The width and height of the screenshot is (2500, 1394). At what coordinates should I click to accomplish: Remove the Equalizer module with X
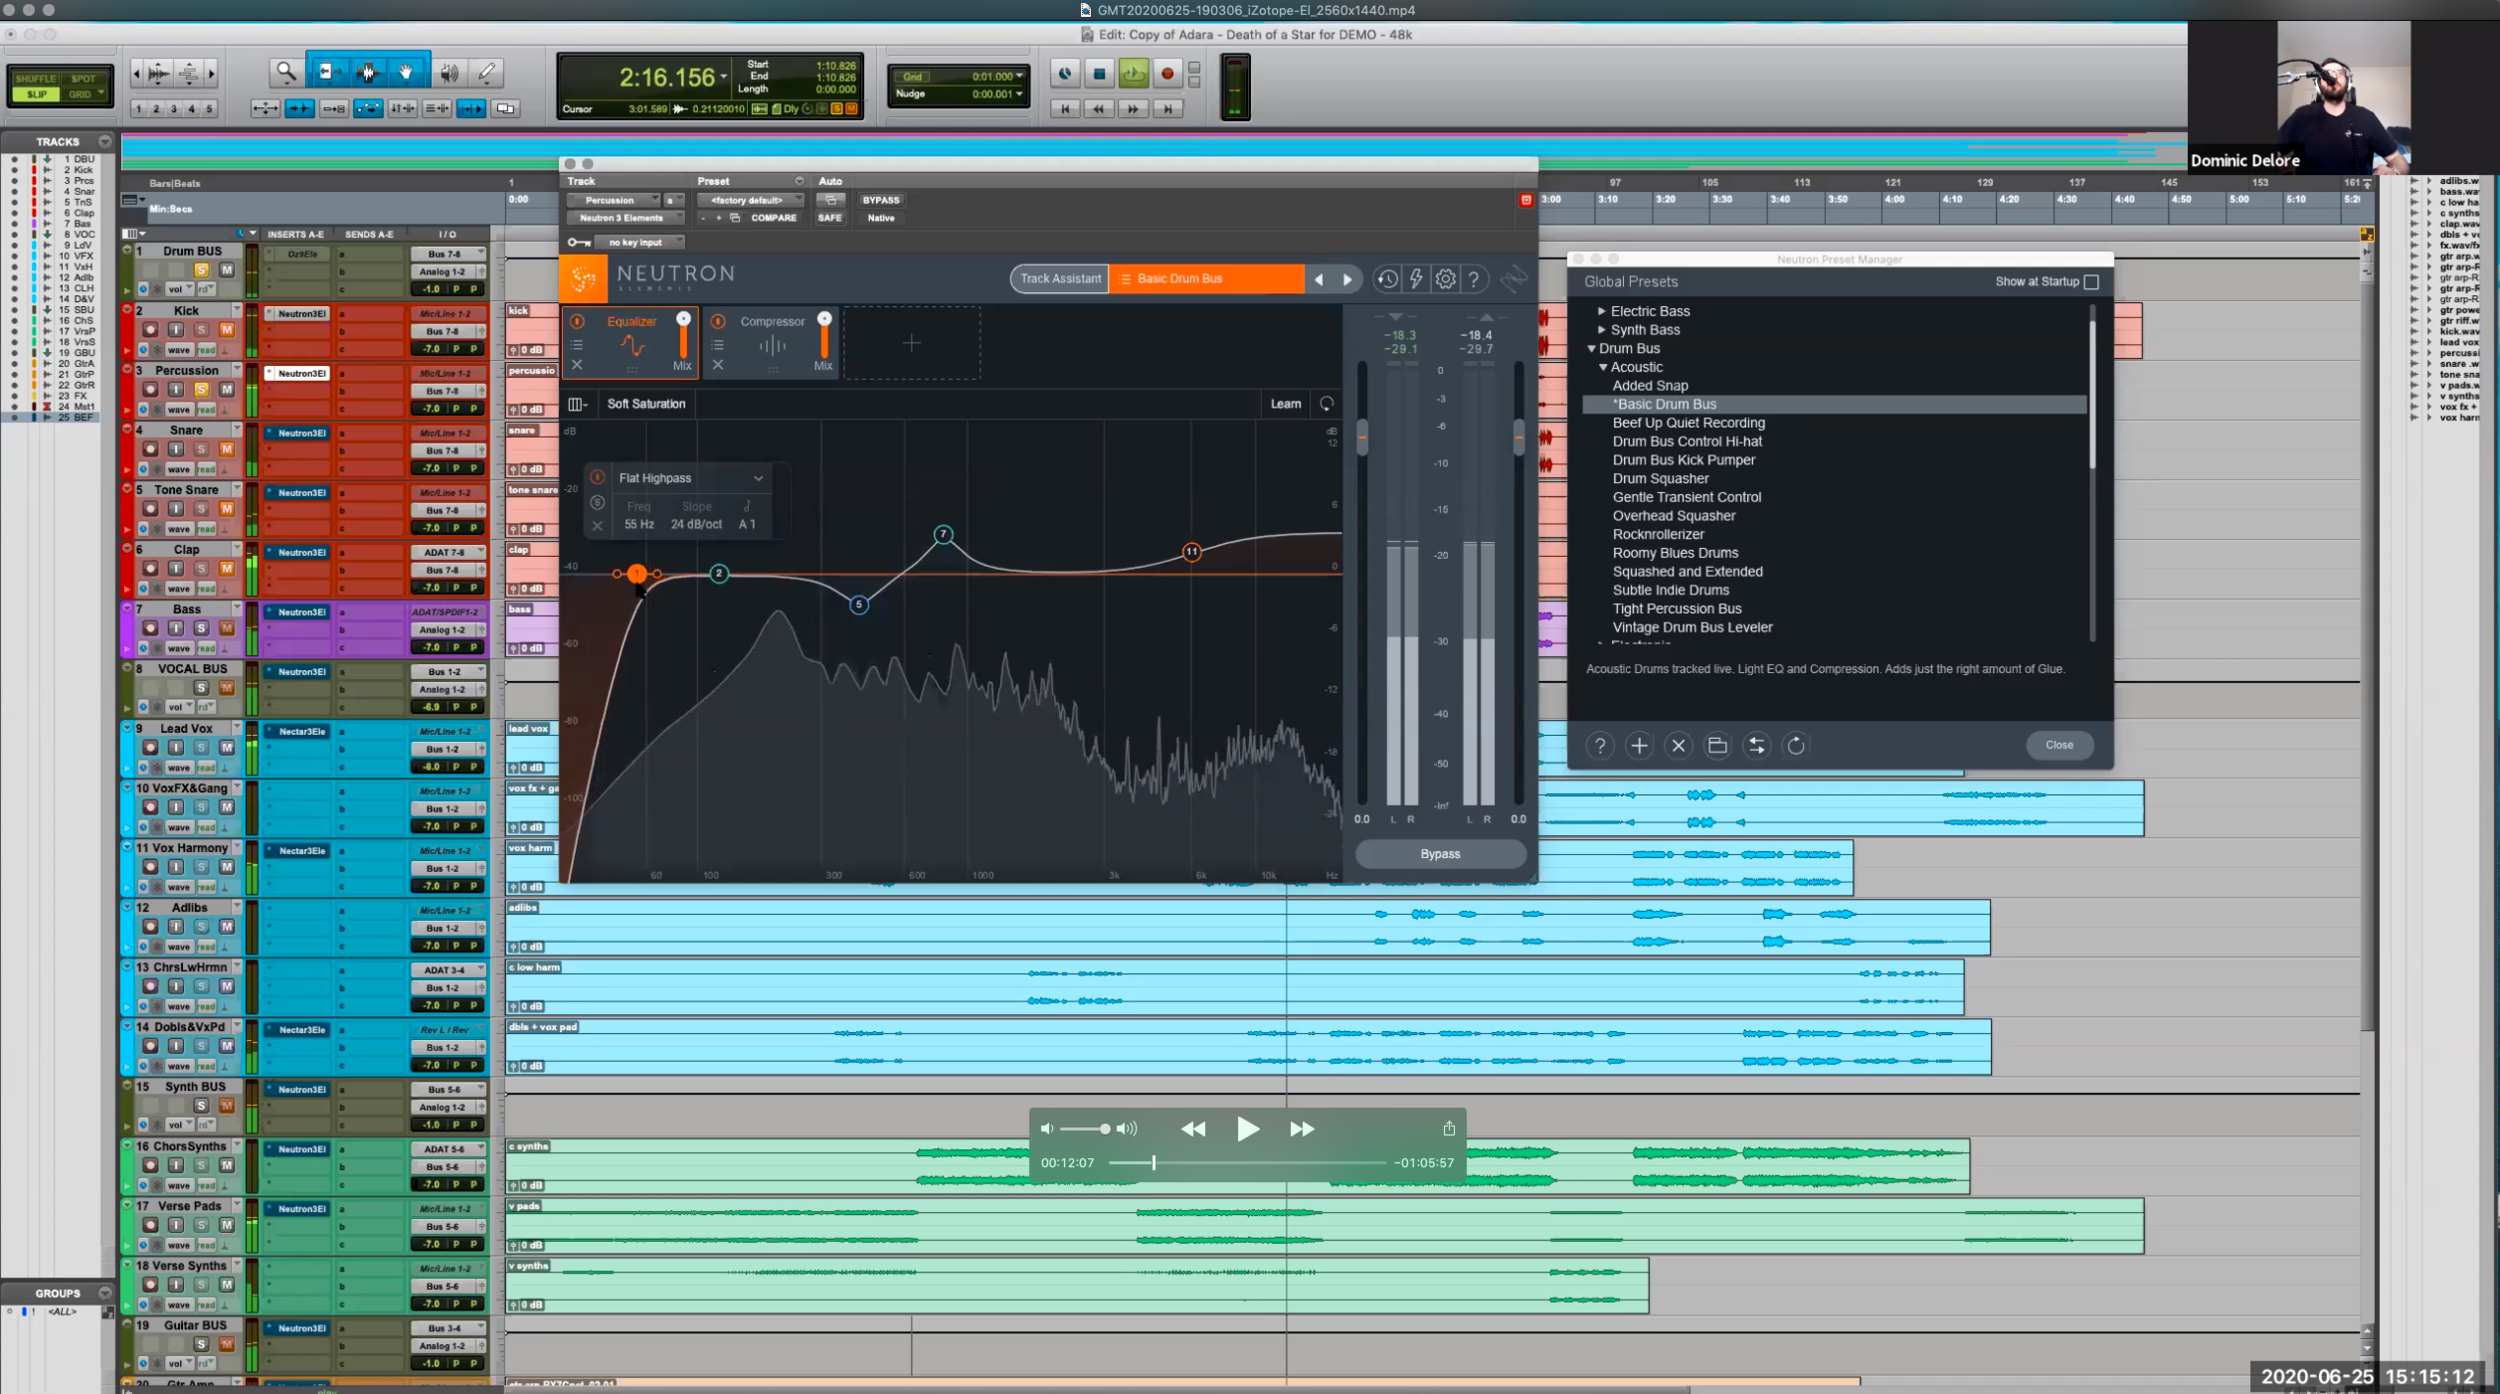(x=577, y=365)
